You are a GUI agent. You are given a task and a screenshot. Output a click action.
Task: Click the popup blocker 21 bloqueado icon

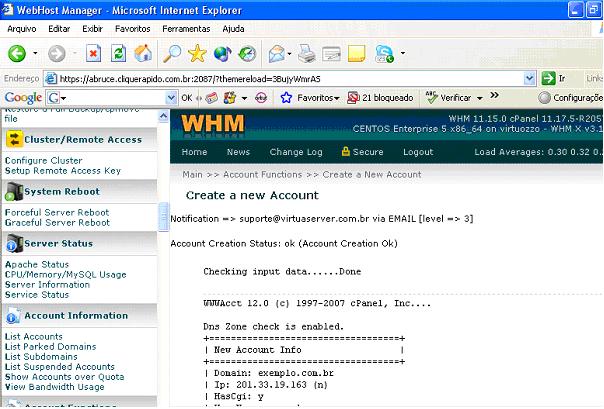click(x=353, y=98)
